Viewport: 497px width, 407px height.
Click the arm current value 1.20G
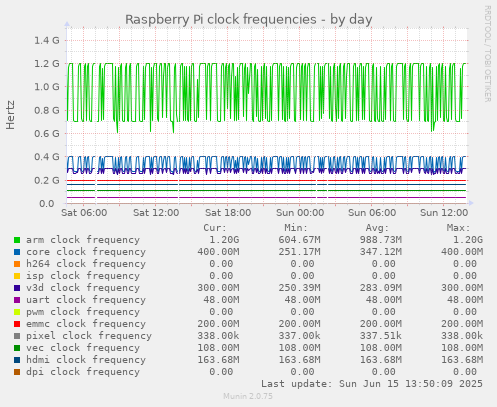pos(224,240)
